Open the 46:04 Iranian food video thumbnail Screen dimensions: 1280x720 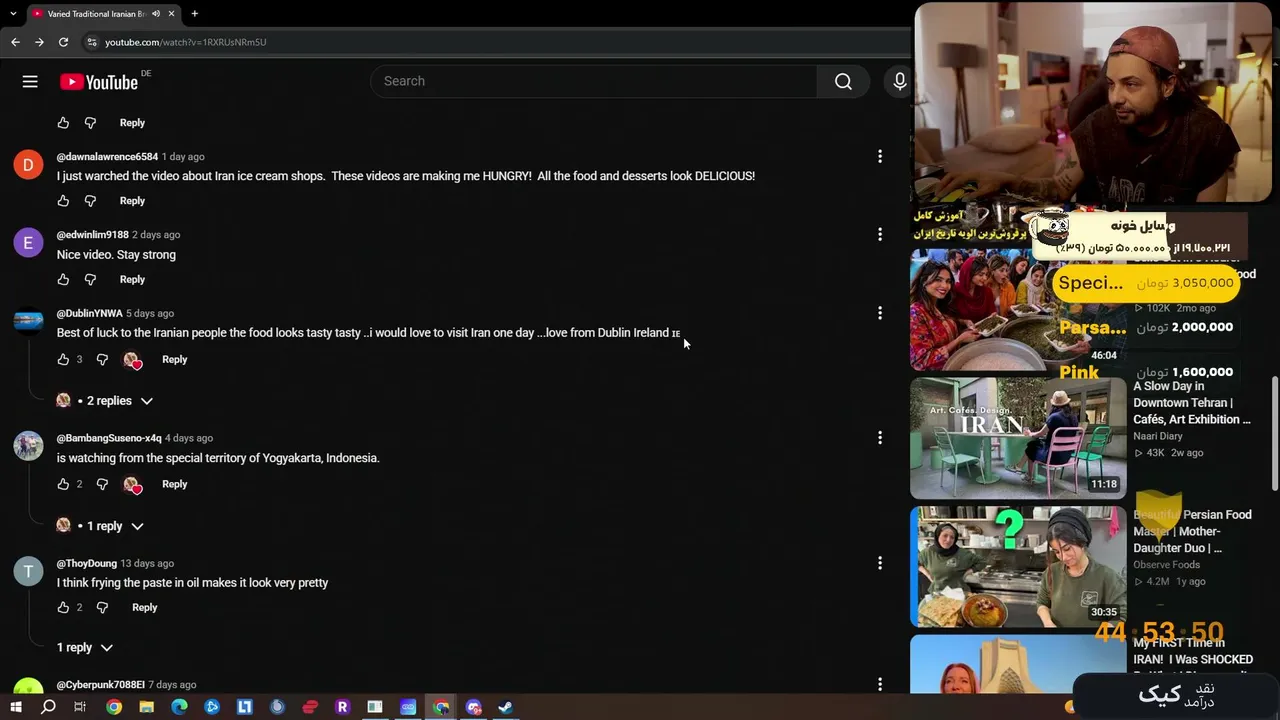[1018, 310]
